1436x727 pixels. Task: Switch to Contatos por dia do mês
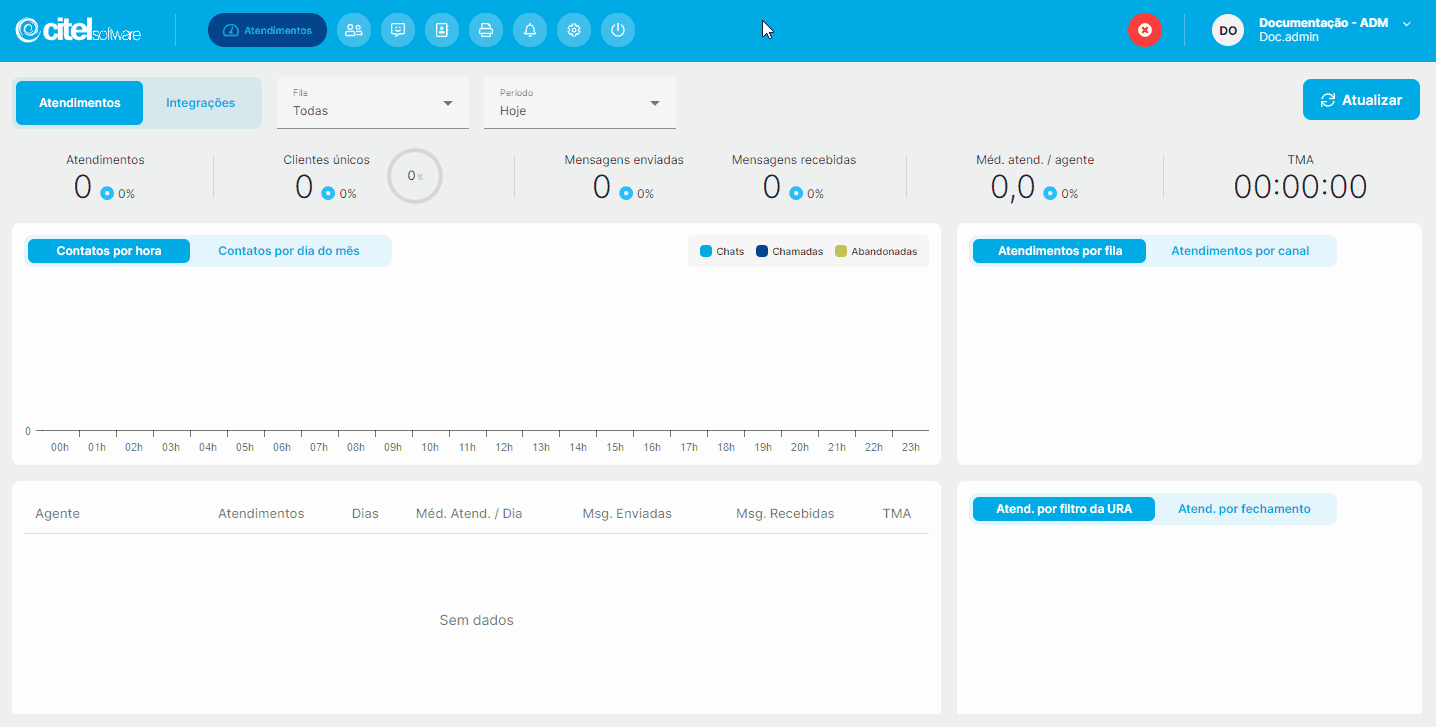pyautogui.click(x=289, y=251)
